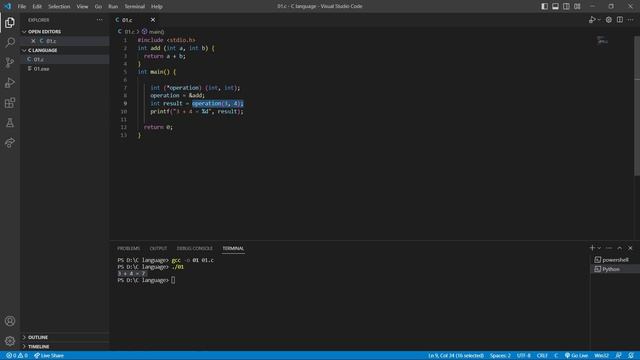Open the Selection menu
This screenshot has height=360, width=640.
pyautogui.click(x=59, y=6)
